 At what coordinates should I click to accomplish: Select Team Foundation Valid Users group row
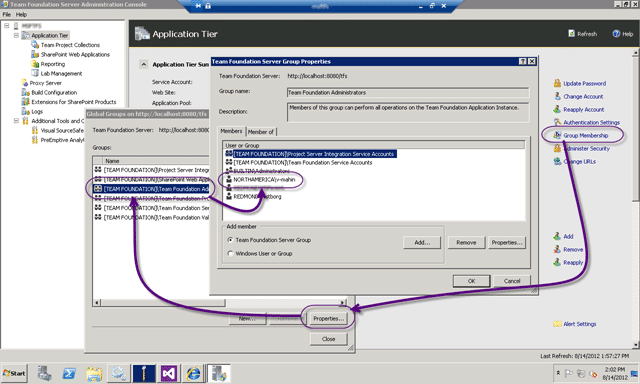(151, 218)
